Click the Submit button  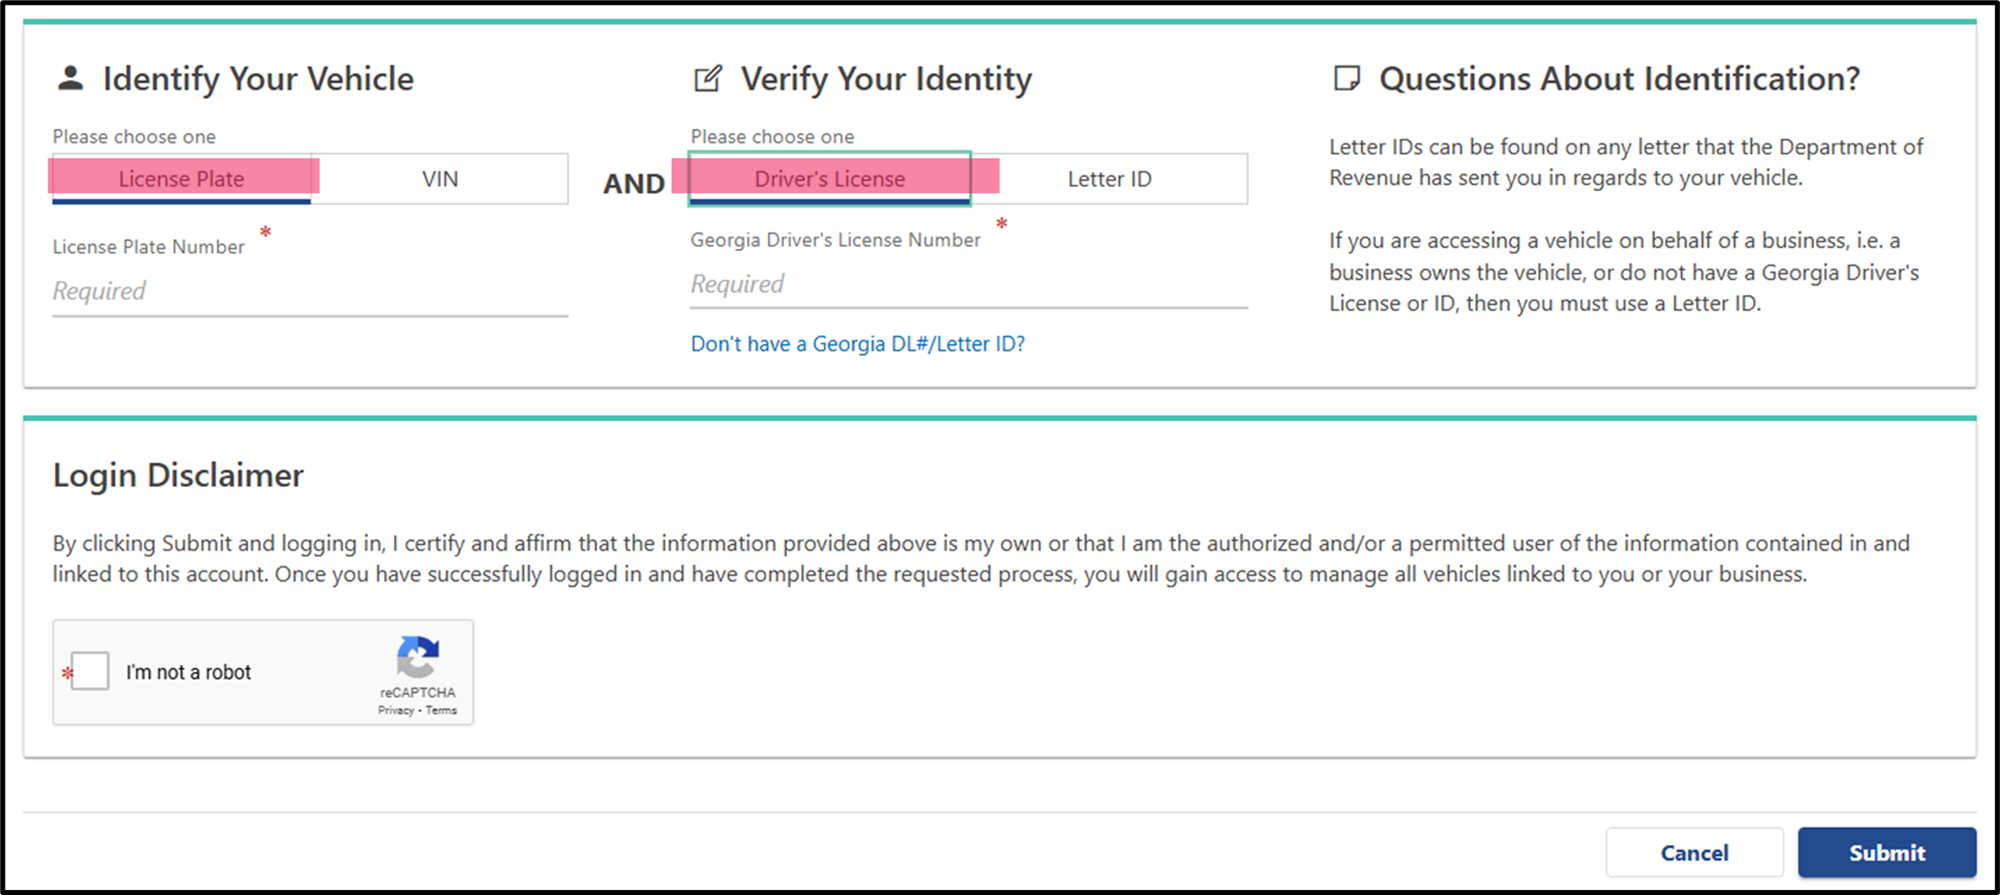click(1887, 853)
